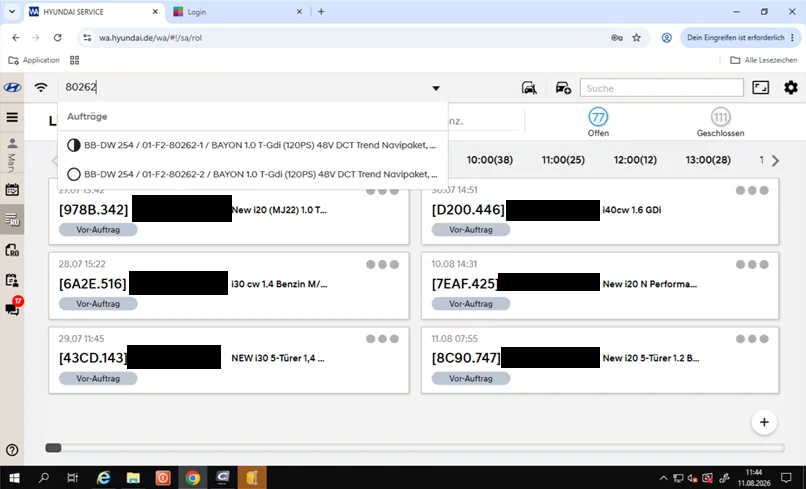
Task: Open the help question mark icon
Action: click(x=12, y=450)
